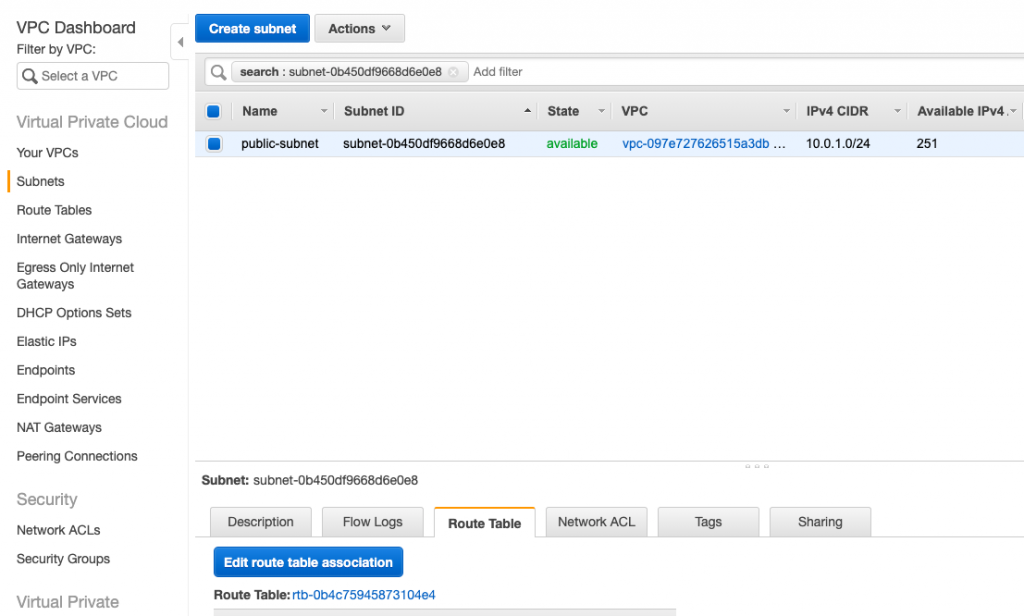The height and width of the screenshot is (616, 1024).
Task: Open Internet Gateways in the sidebar
Action: click(69, 239)
